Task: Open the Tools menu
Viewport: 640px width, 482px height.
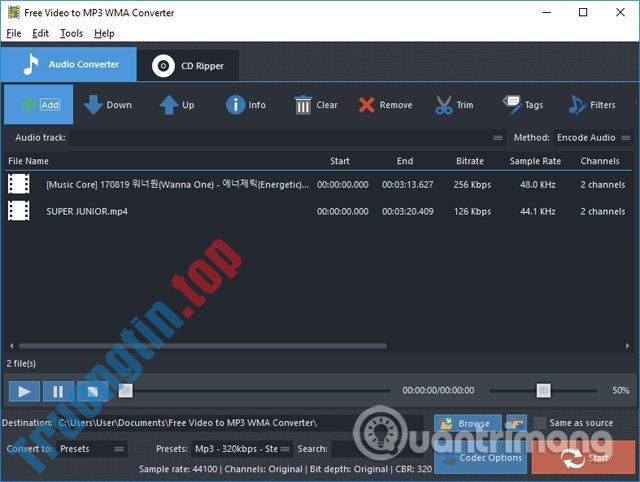Action: coord(71,33)
